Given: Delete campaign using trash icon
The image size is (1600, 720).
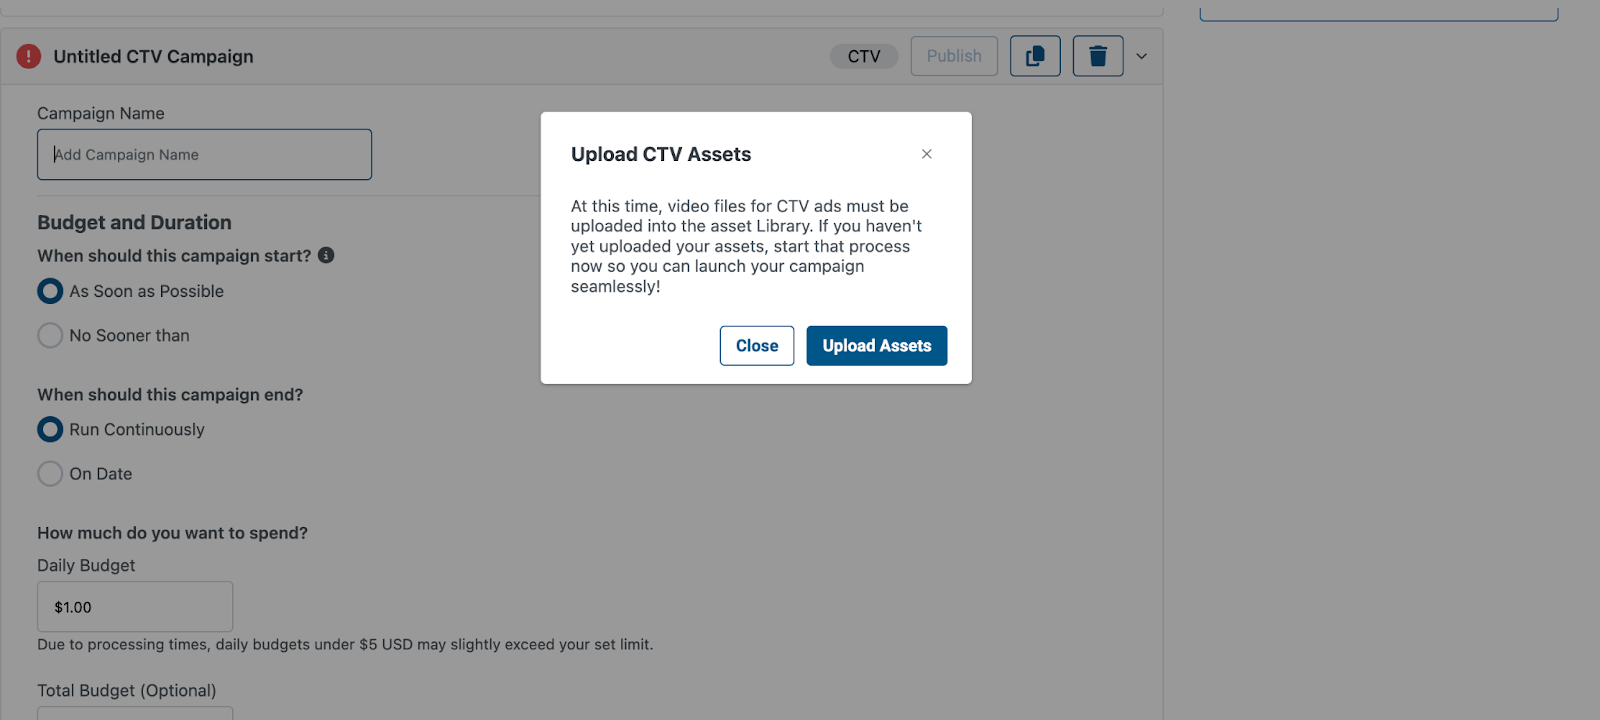Looking at the screenshot, I should click(x=1098, y=56).
